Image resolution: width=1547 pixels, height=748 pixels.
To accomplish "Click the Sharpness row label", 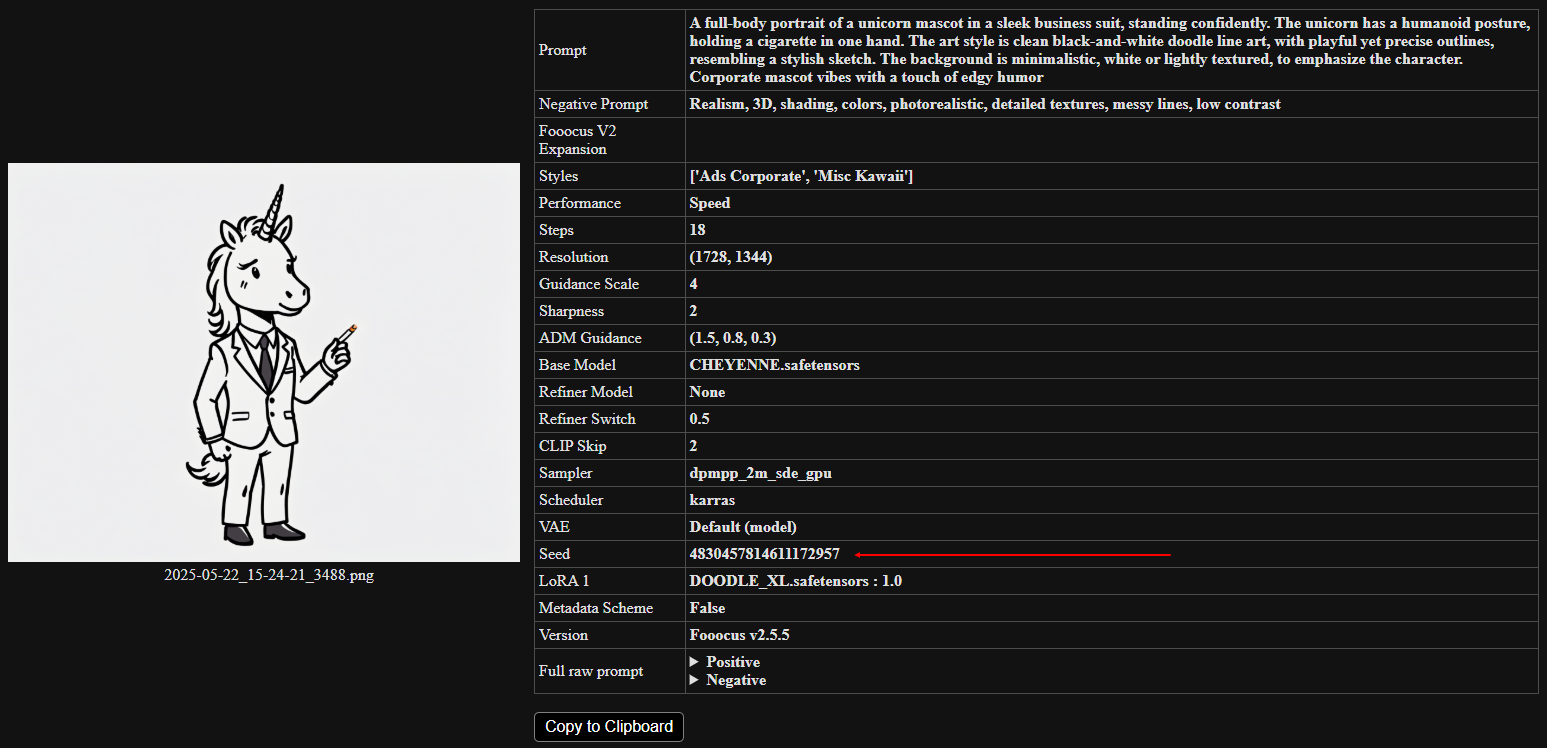I will pyautogui.click(x=571, y=311).
